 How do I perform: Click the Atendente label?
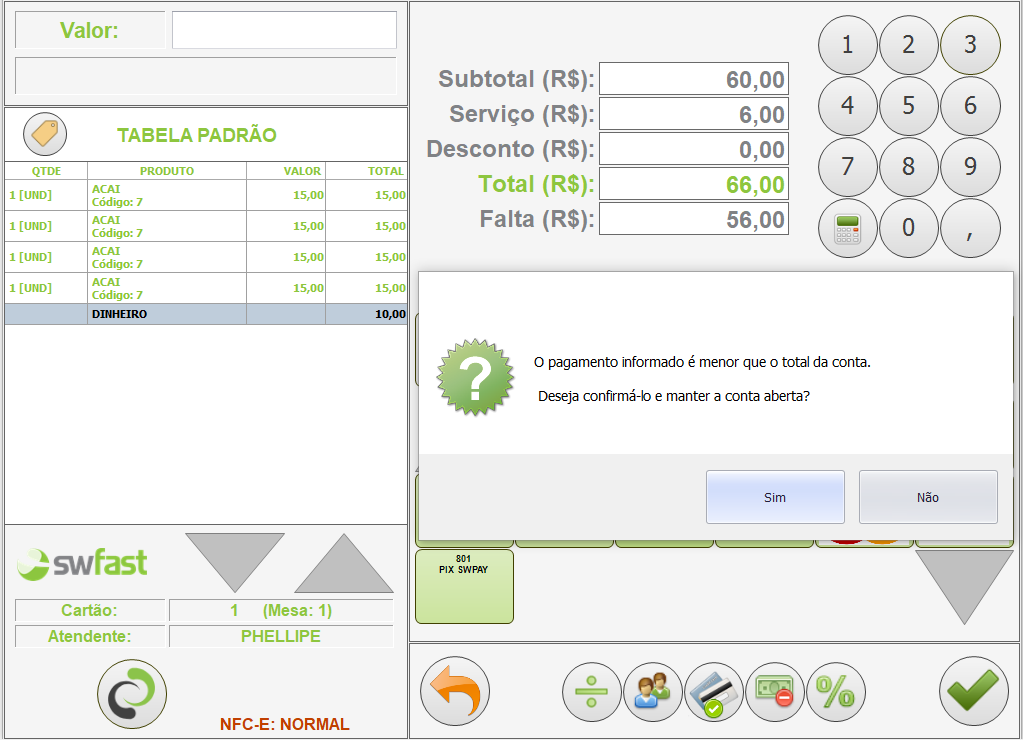(x=89, y=636)
